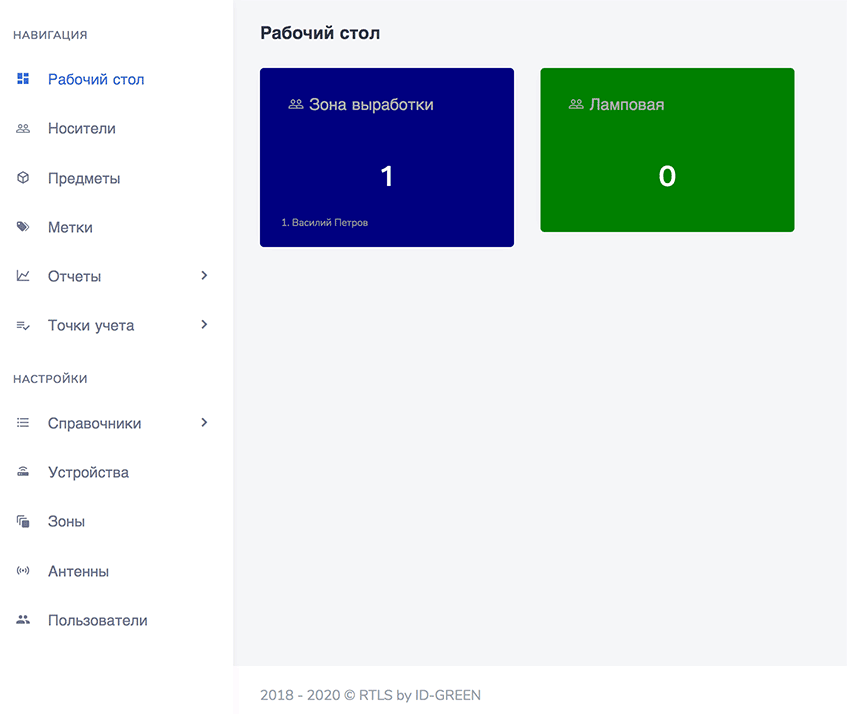Click the chart icon beside Отчеты
847x714 pixels.
(x=23, y=276)
